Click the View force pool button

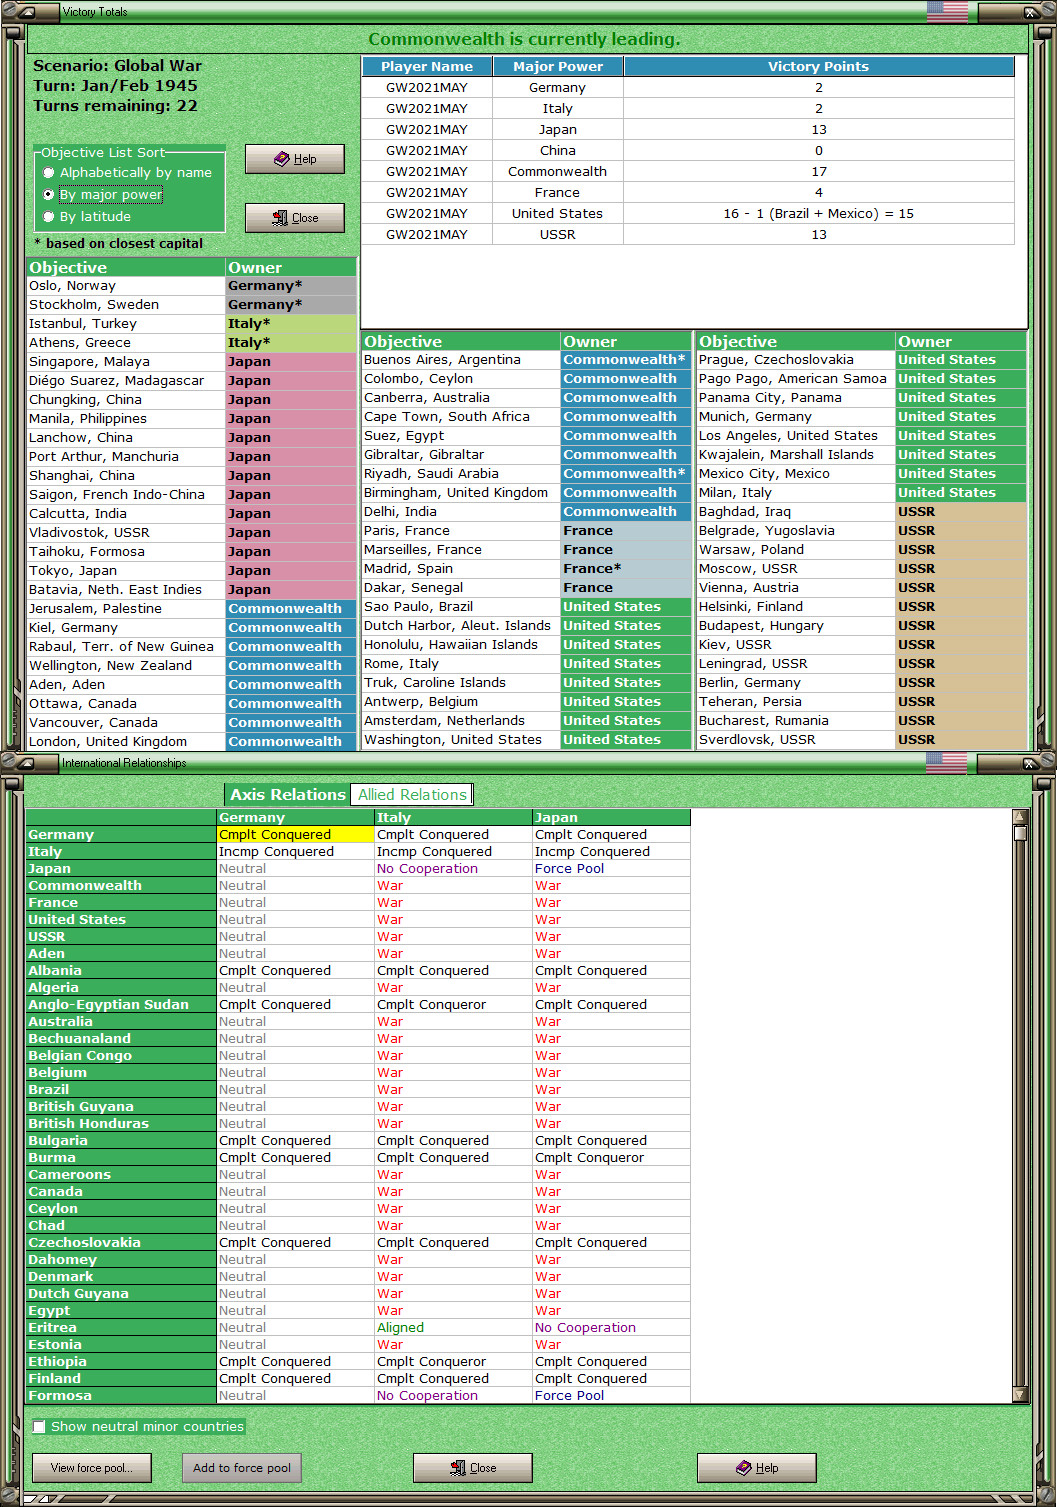click(x=91, y=1468)
